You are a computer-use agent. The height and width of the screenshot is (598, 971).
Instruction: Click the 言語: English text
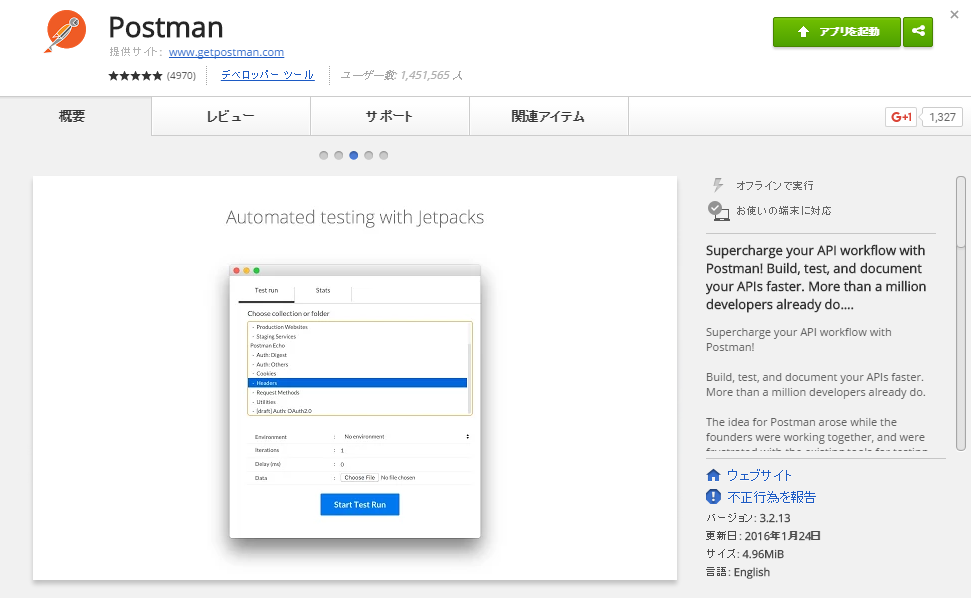[x=738, y=571]
